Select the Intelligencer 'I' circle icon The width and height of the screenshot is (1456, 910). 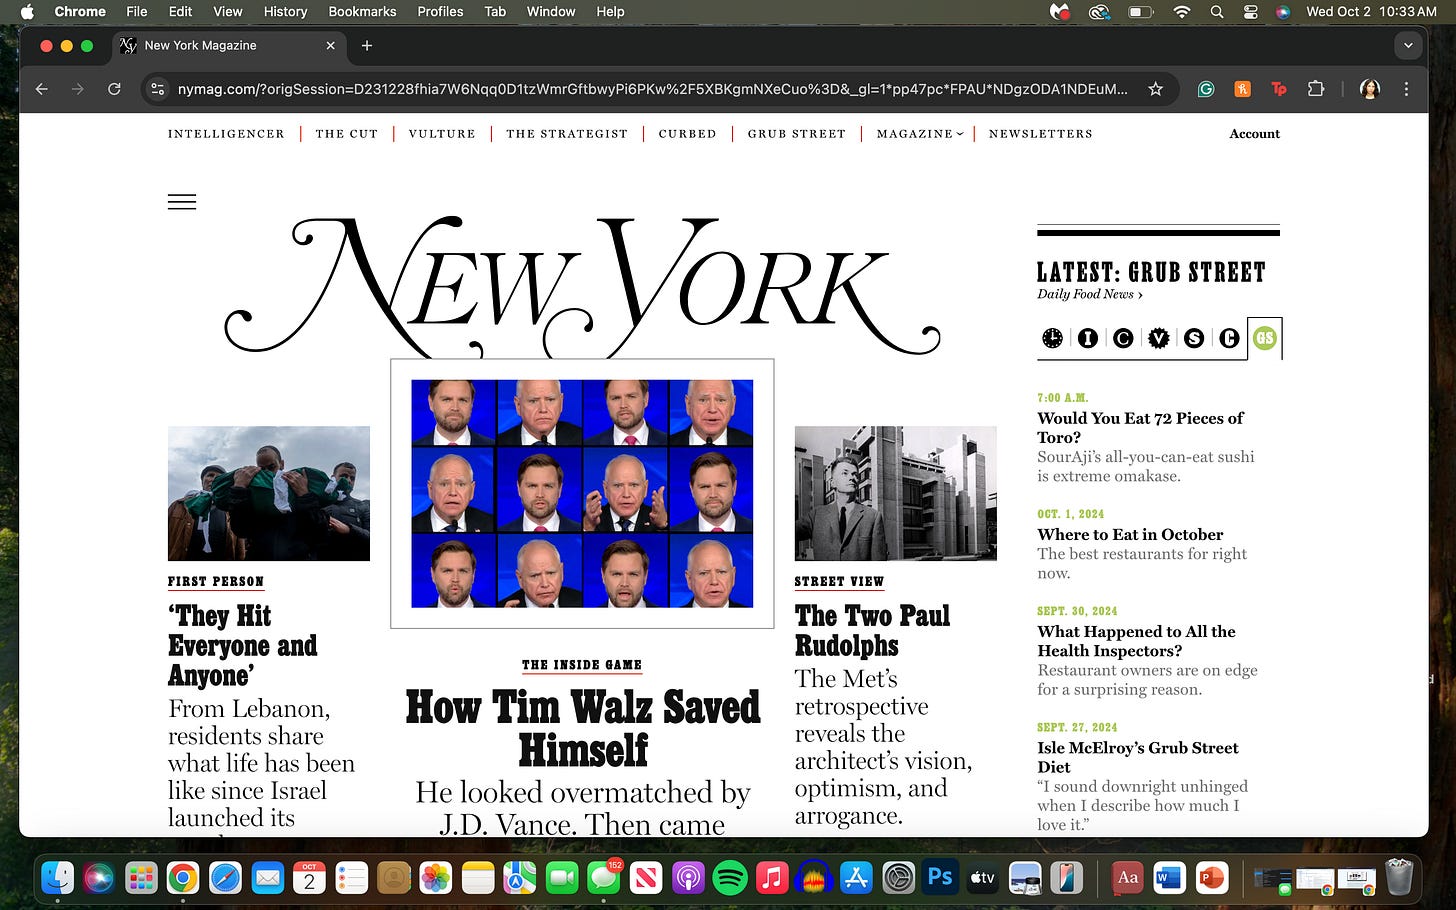[1088, 338]
